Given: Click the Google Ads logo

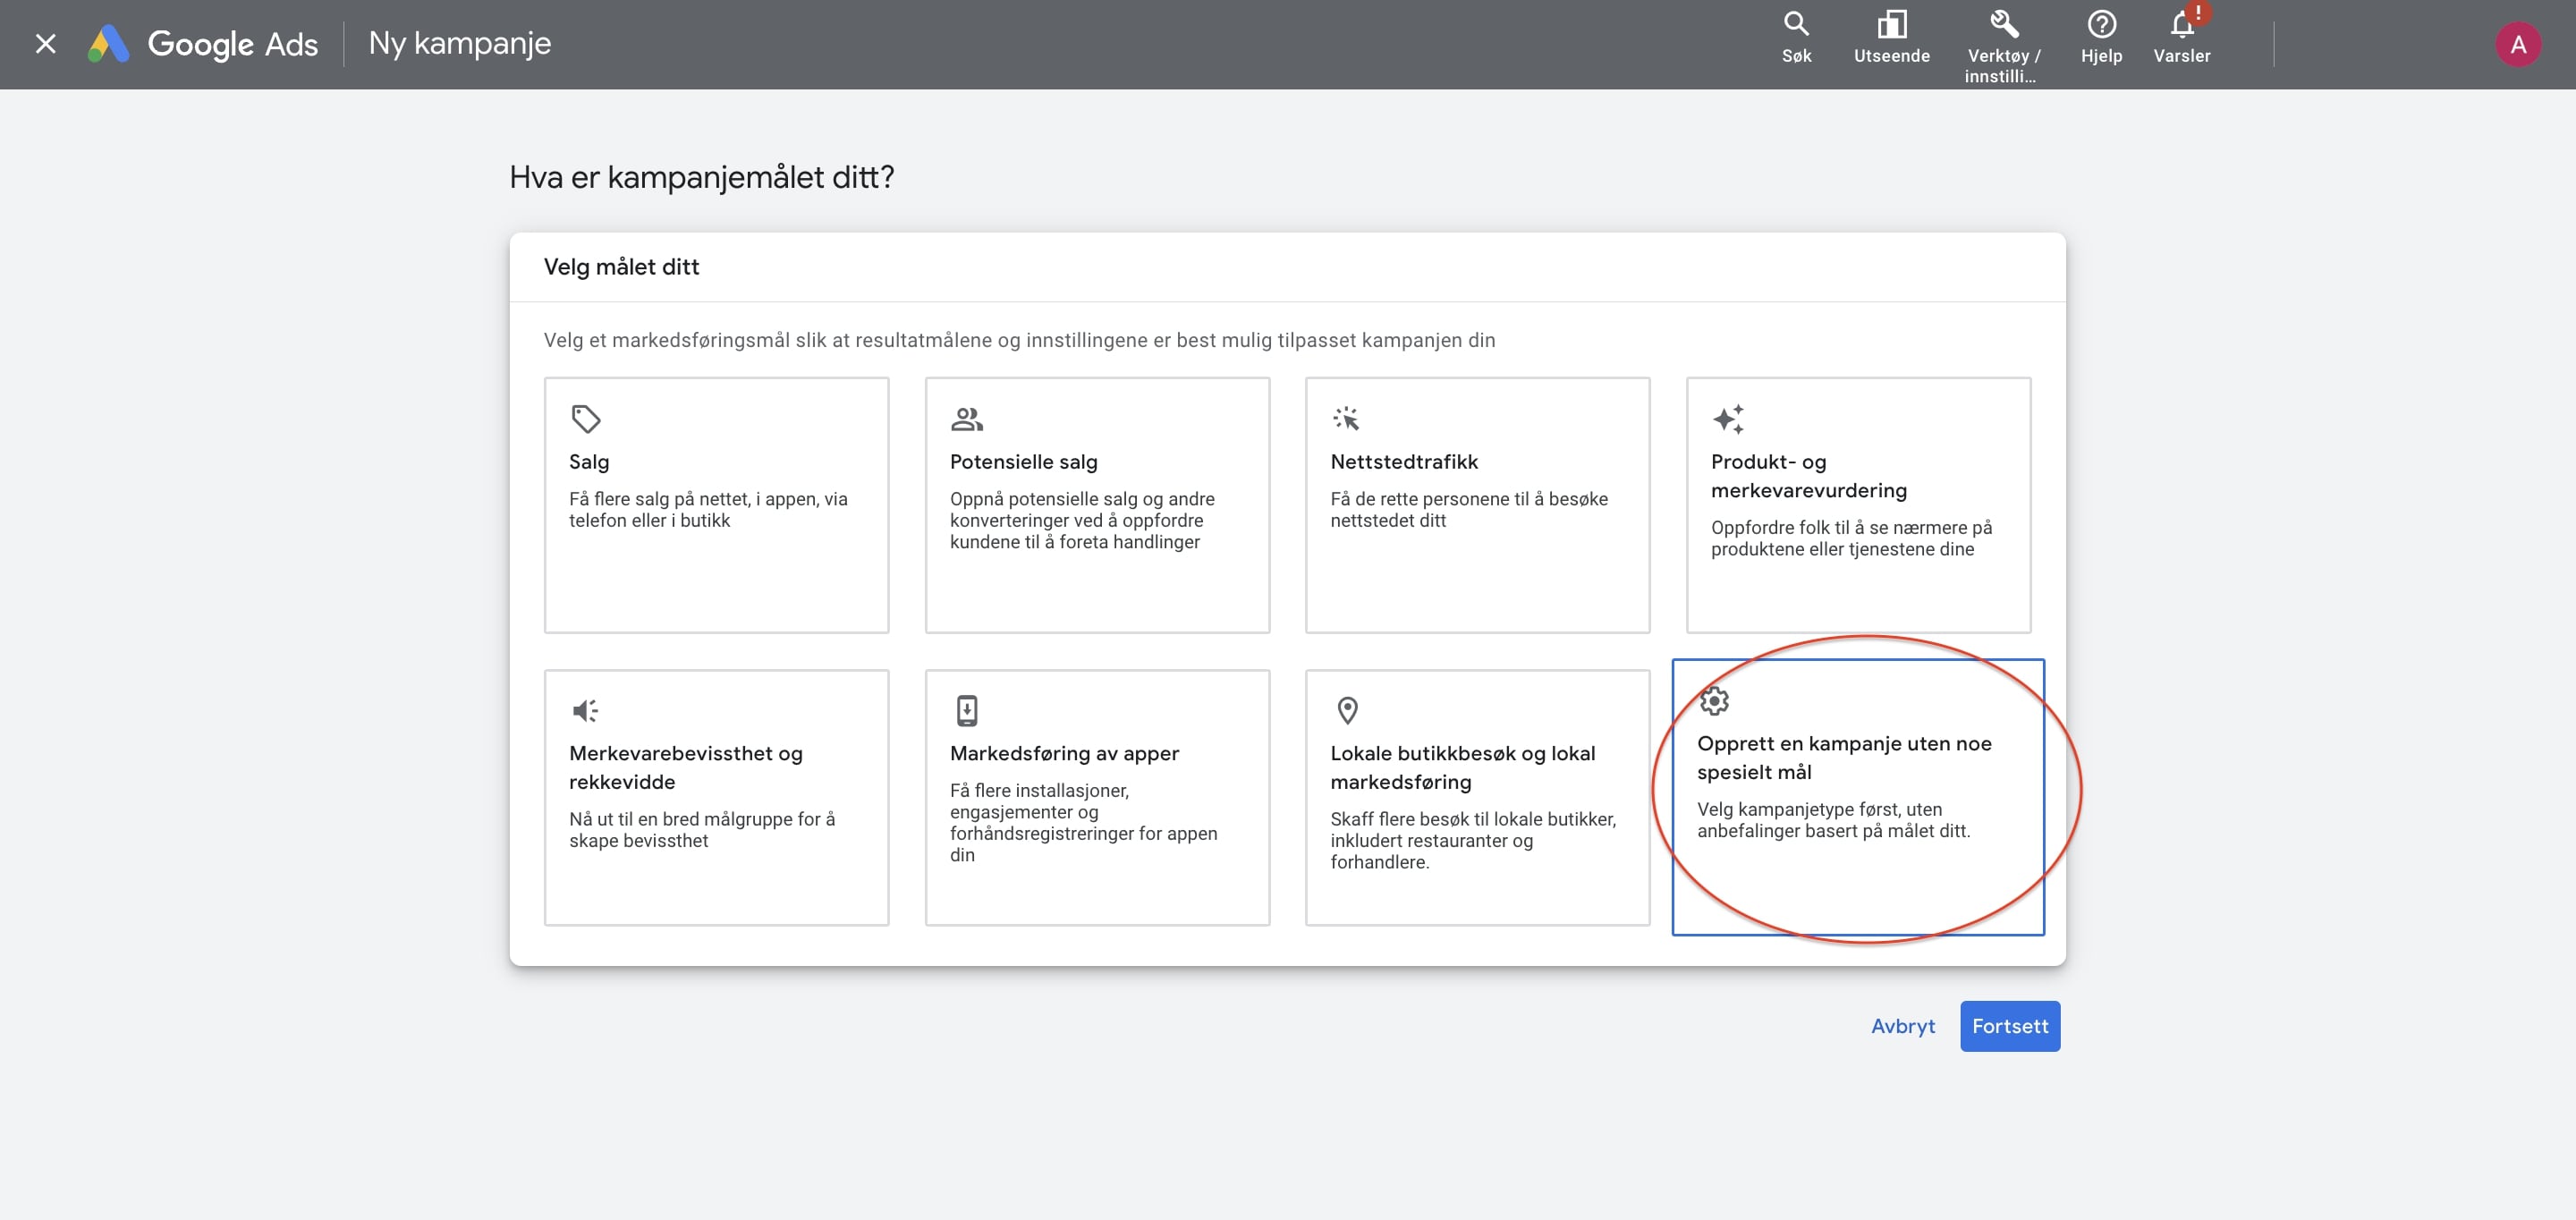Looking at the screenshot, I should [109, 44].
